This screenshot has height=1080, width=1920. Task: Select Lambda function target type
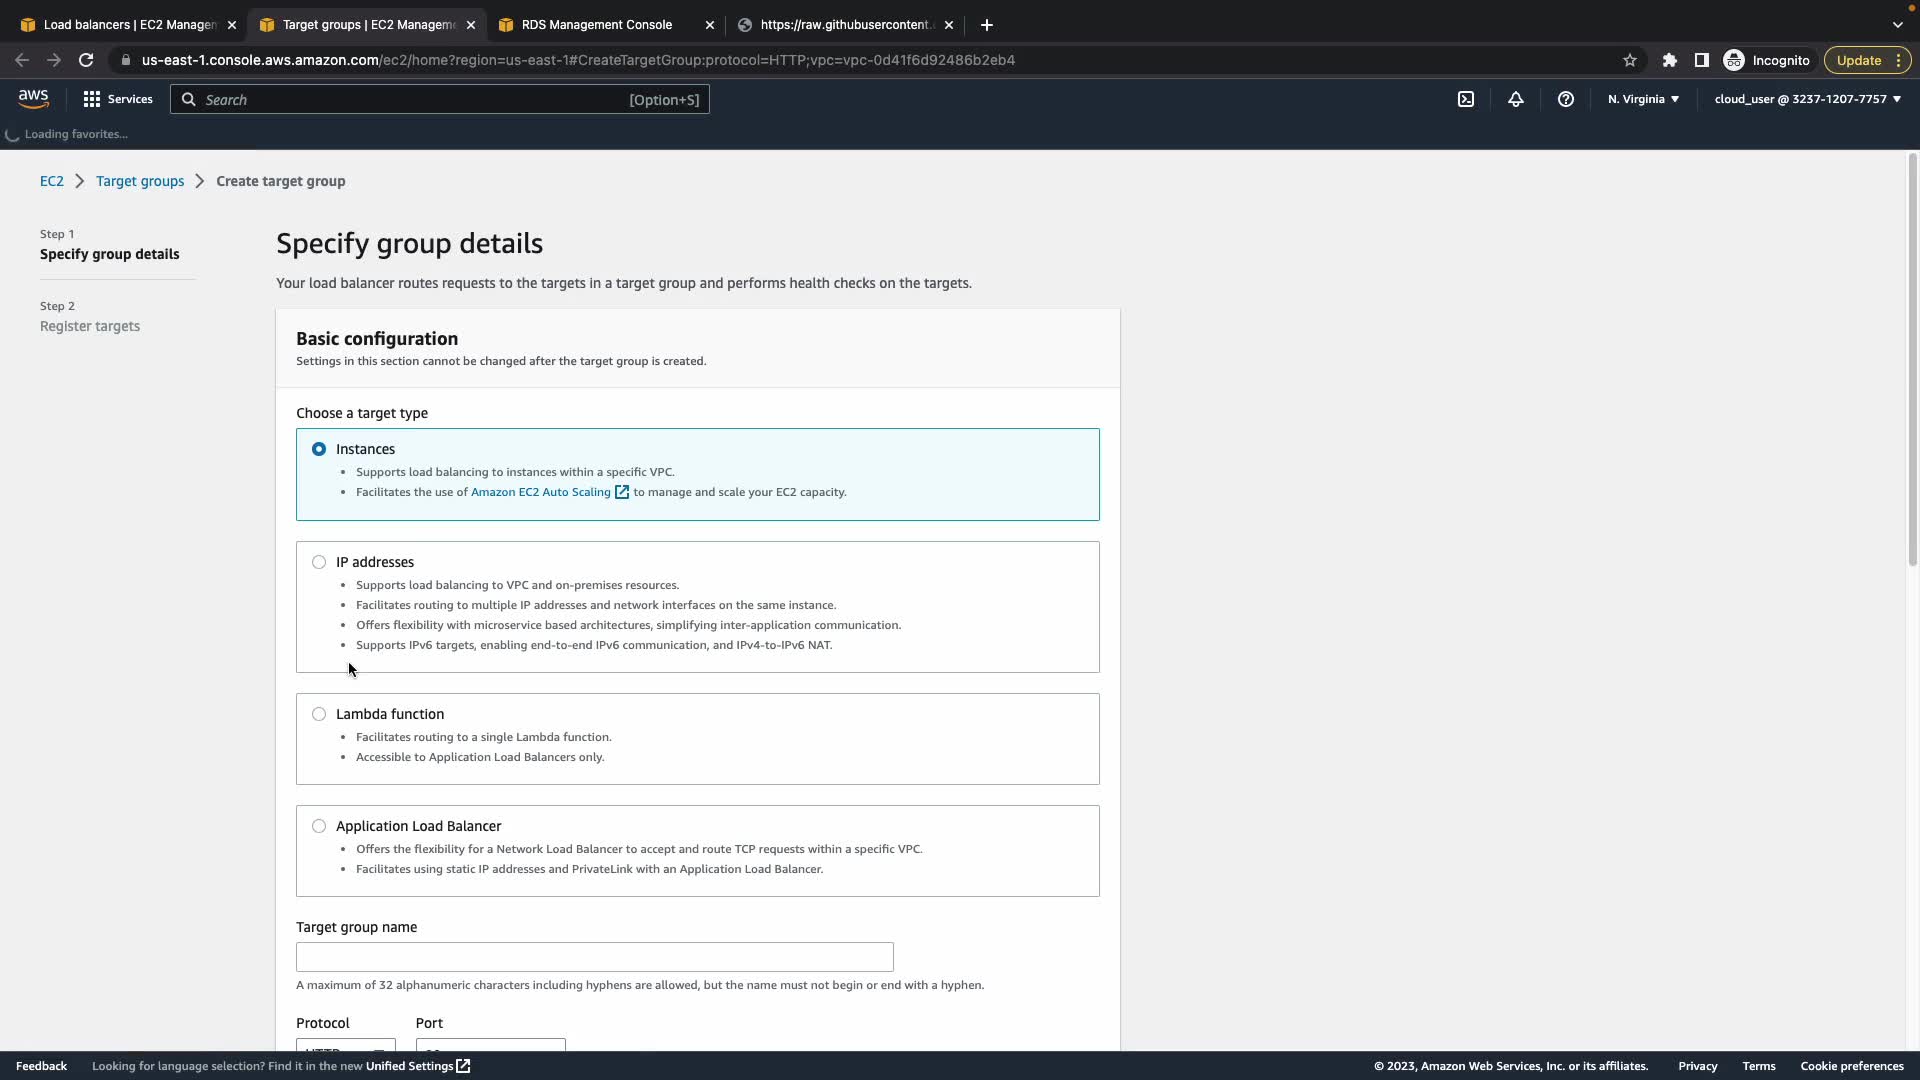319,714
